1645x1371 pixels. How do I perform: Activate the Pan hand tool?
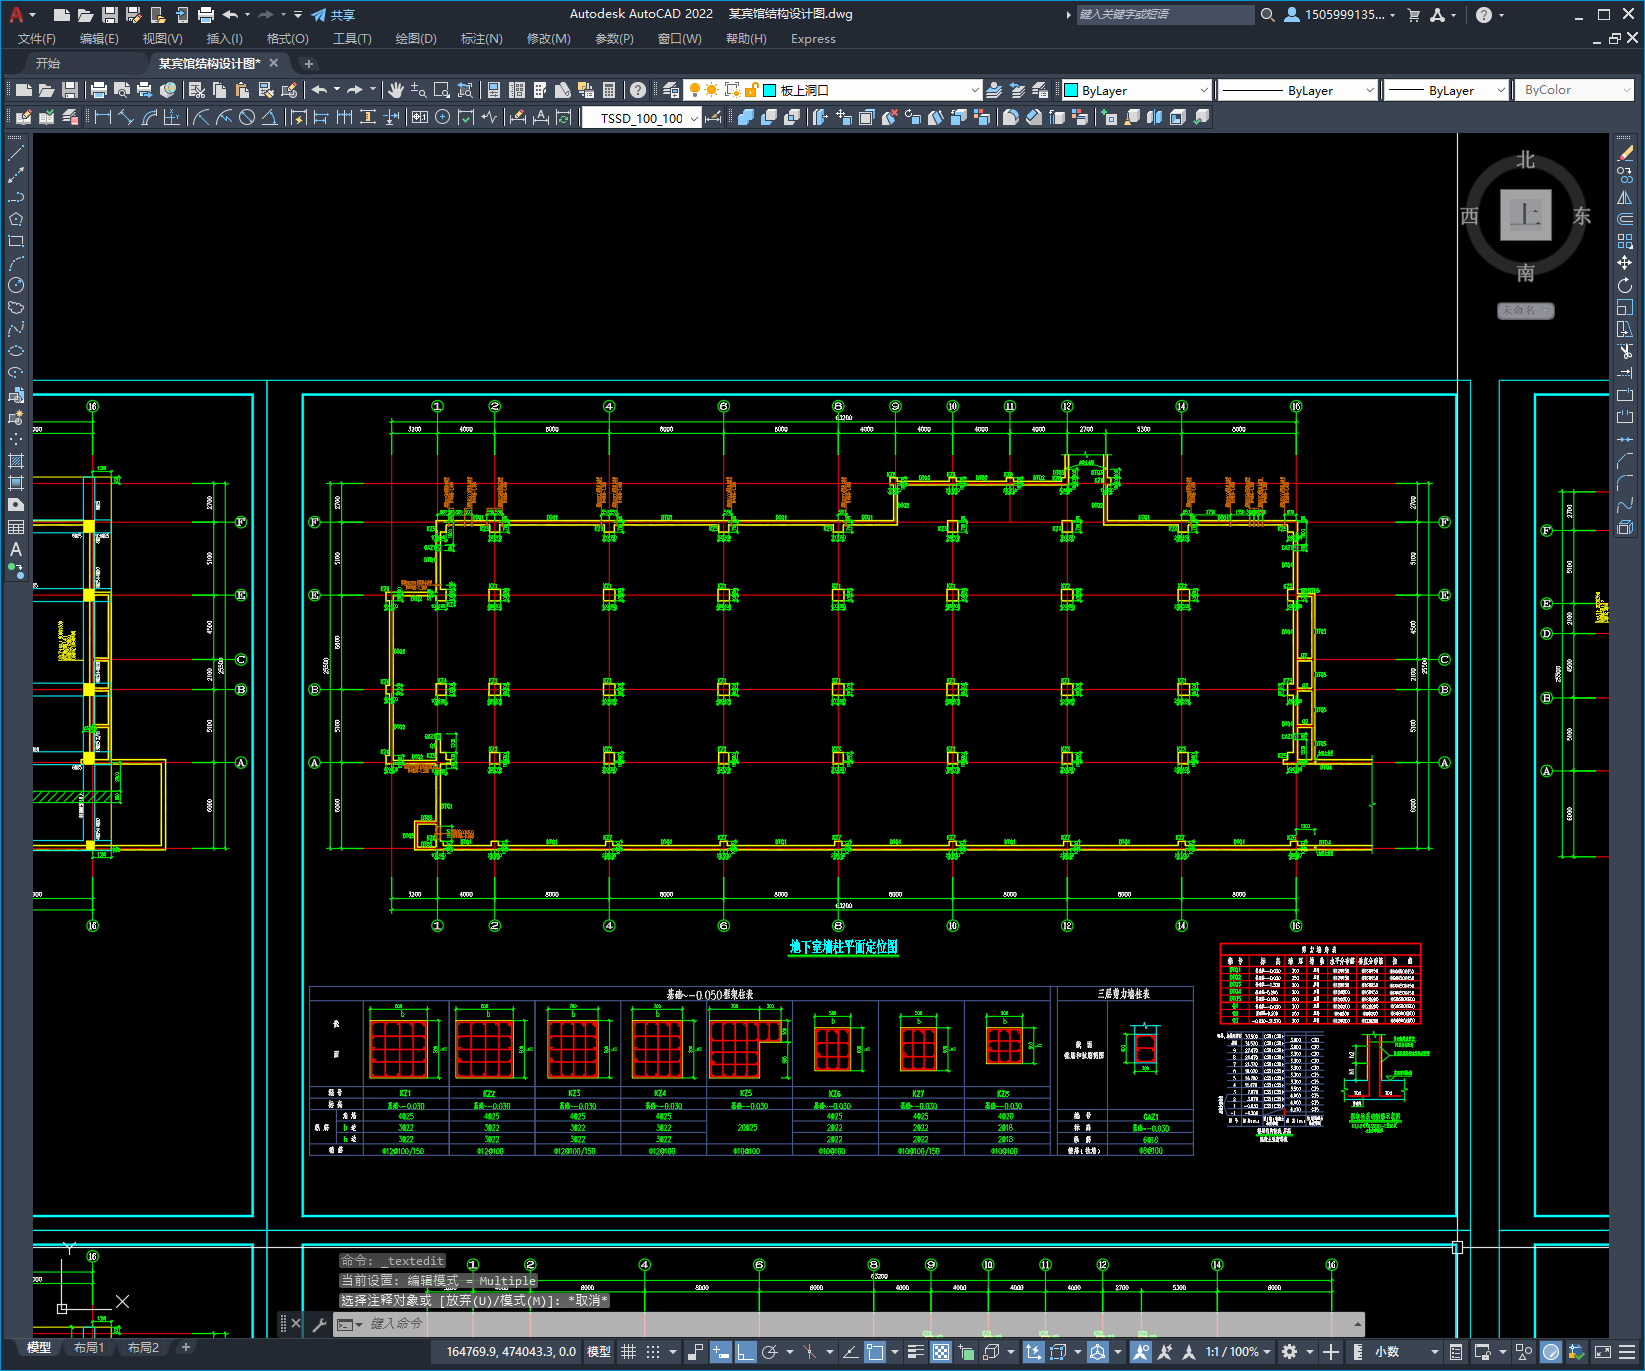[396, 90]
